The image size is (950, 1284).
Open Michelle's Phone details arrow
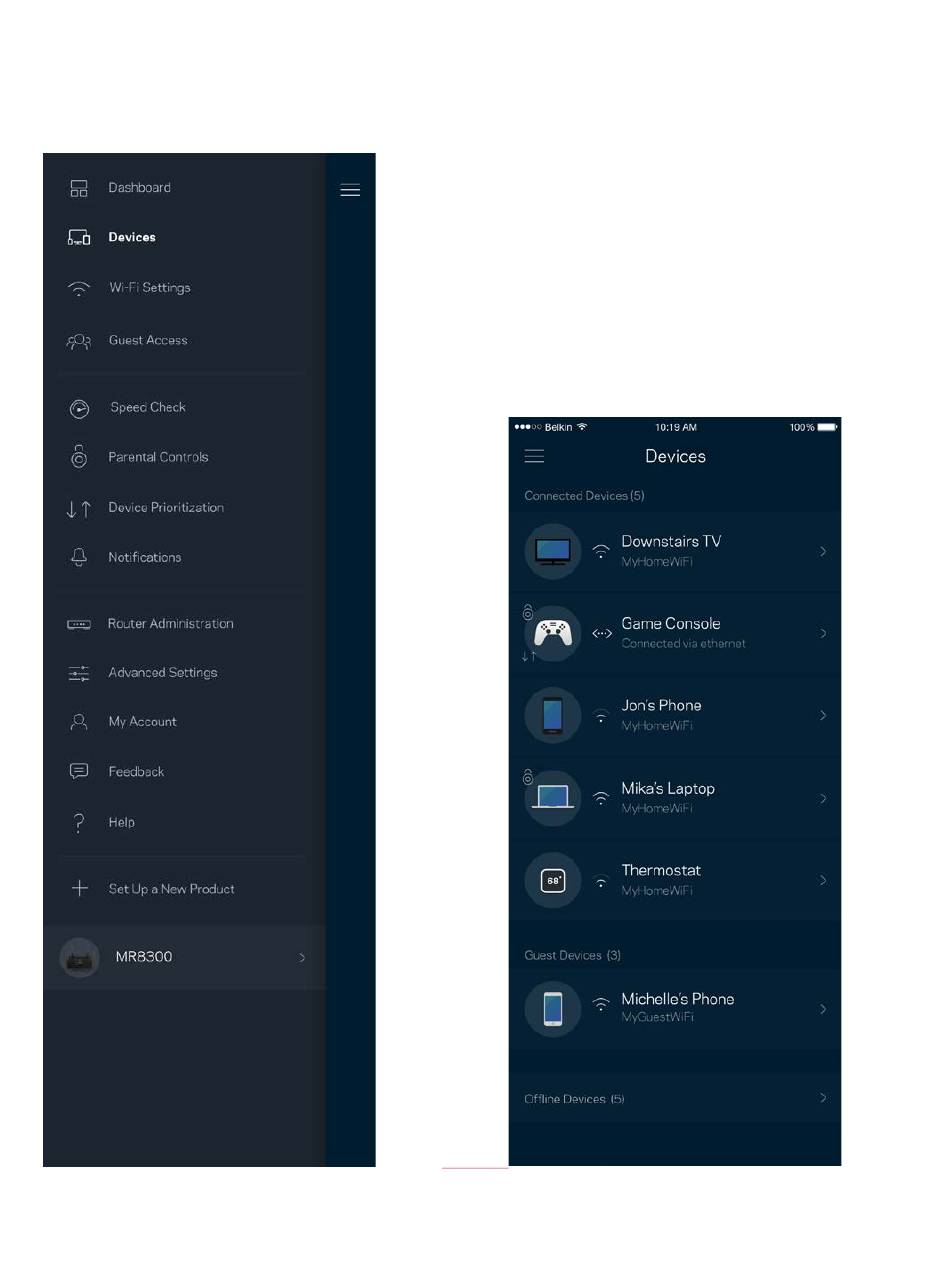click(823, 1009)
